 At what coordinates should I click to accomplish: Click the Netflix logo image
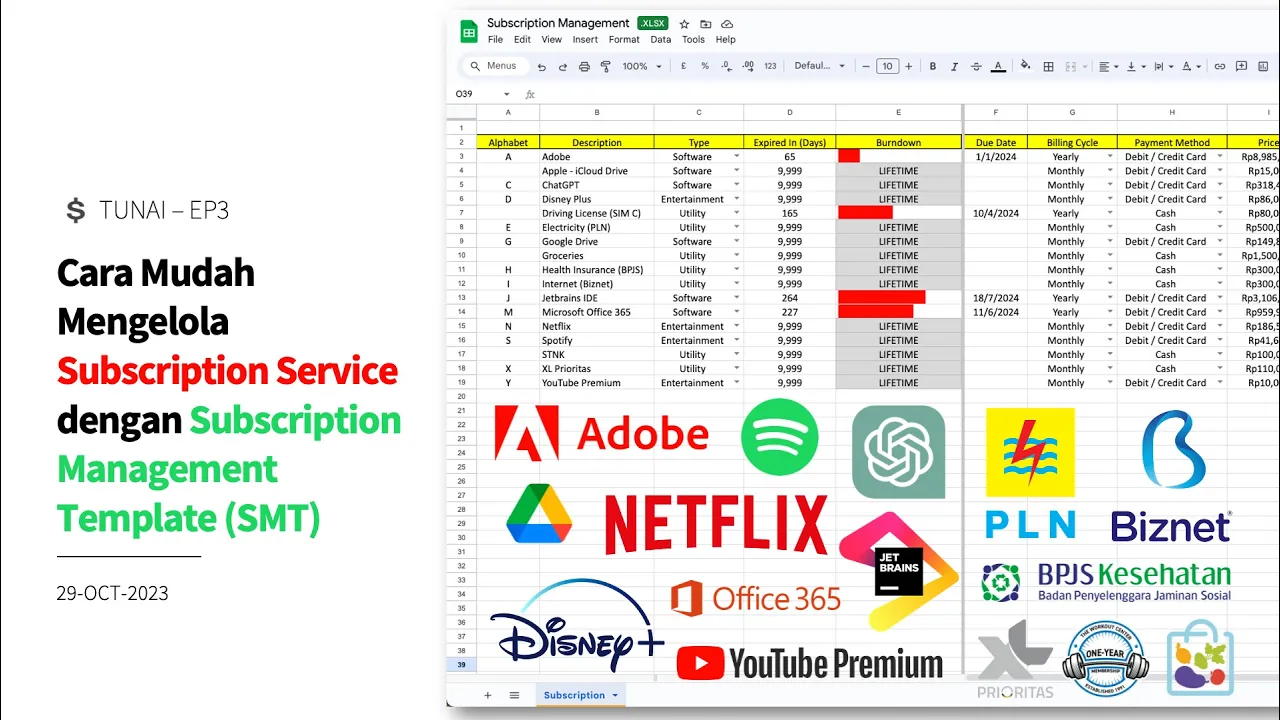point(716,524)
